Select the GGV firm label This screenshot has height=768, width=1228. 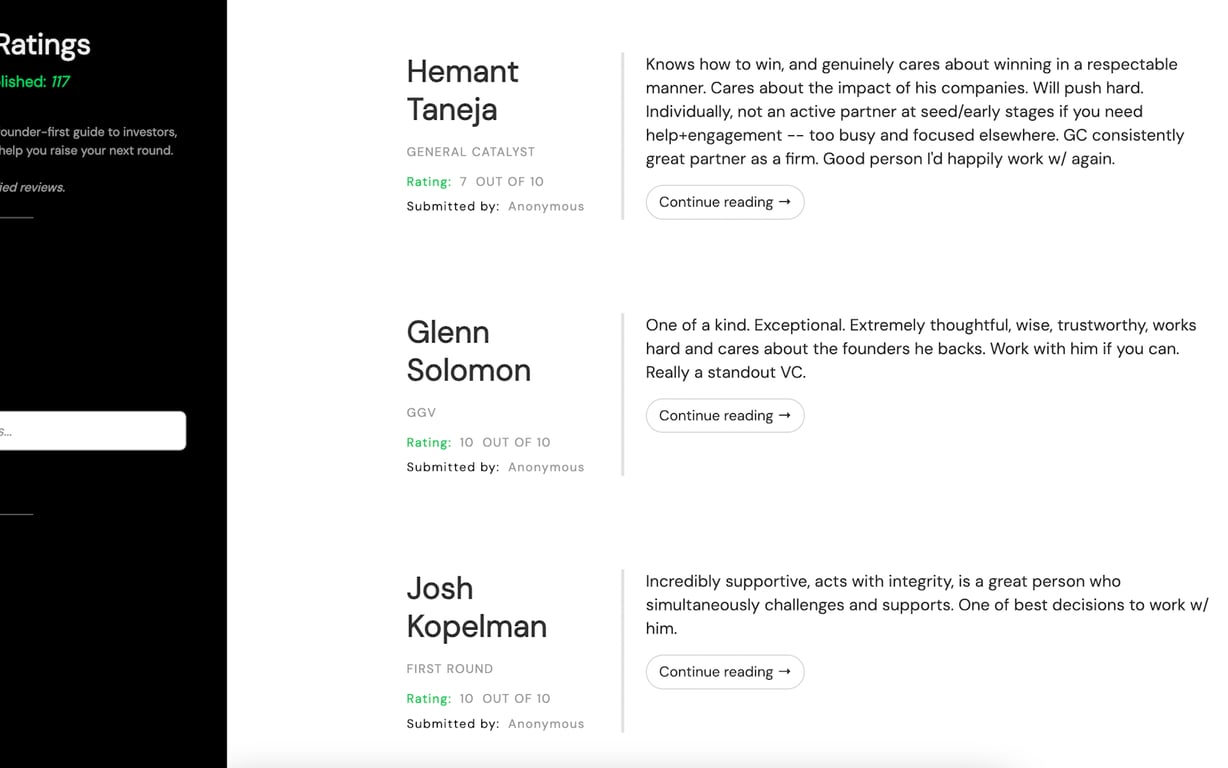(421, 412)
